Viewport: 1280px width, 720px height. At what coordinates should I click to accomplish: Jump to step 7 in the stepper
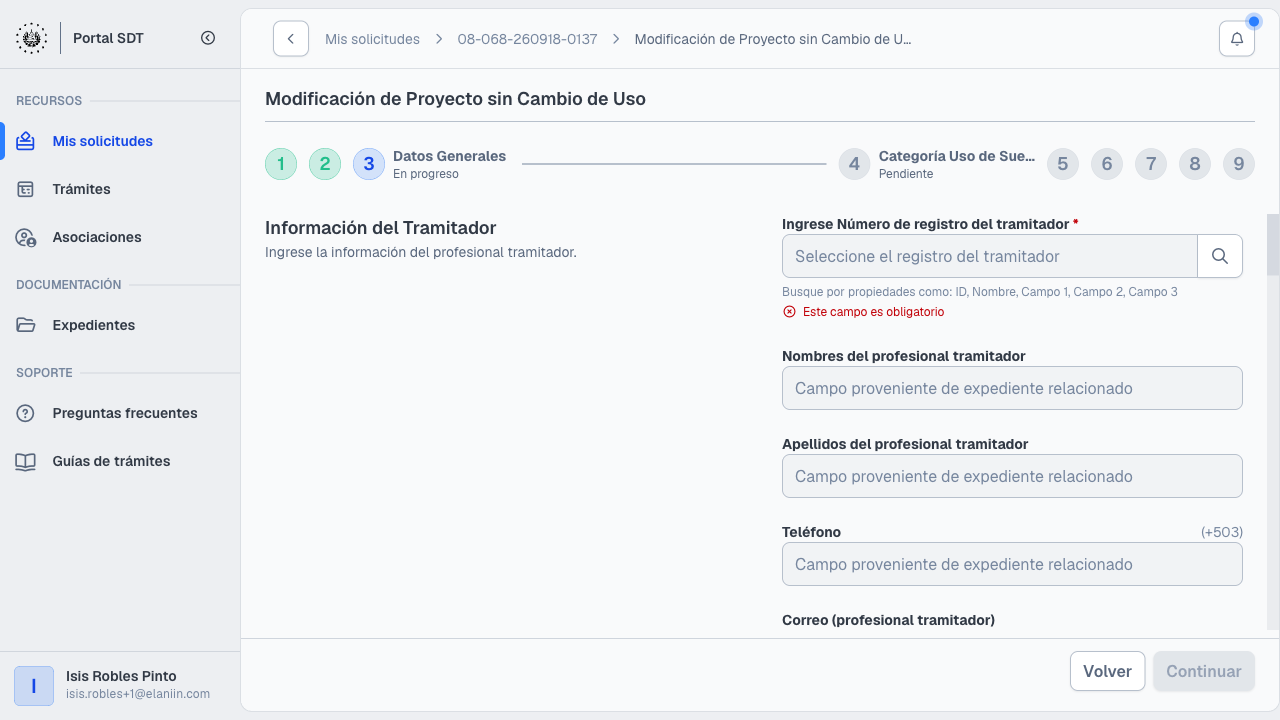pos(1151,164)
